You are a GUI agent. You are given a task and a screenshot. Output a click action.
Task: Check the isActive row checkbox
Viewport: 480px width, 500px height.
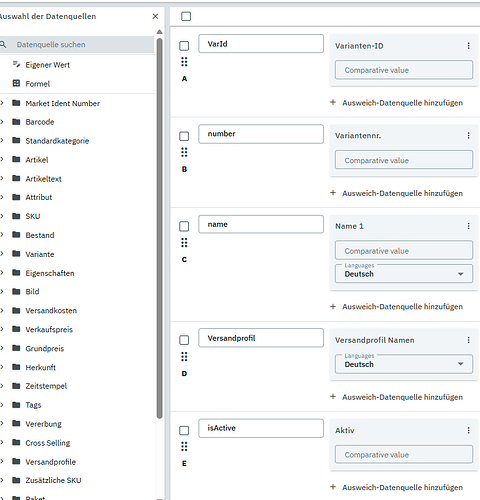click(x=184, y=430)
